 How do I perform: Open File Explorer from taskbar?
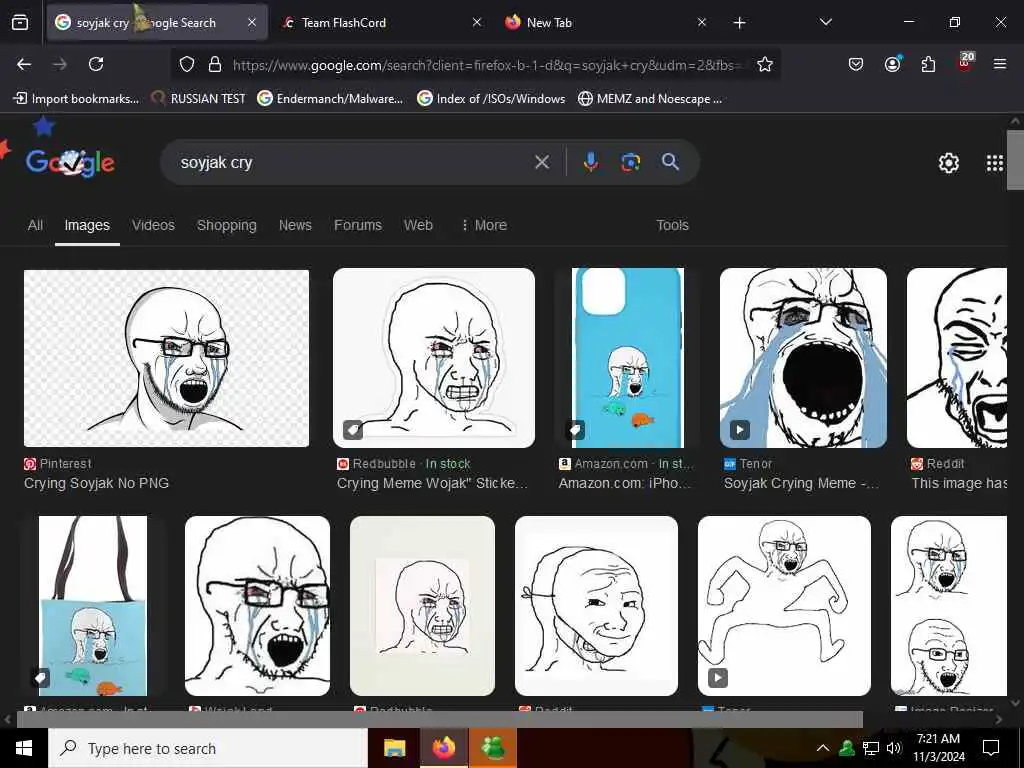click(x=394, y=748)
